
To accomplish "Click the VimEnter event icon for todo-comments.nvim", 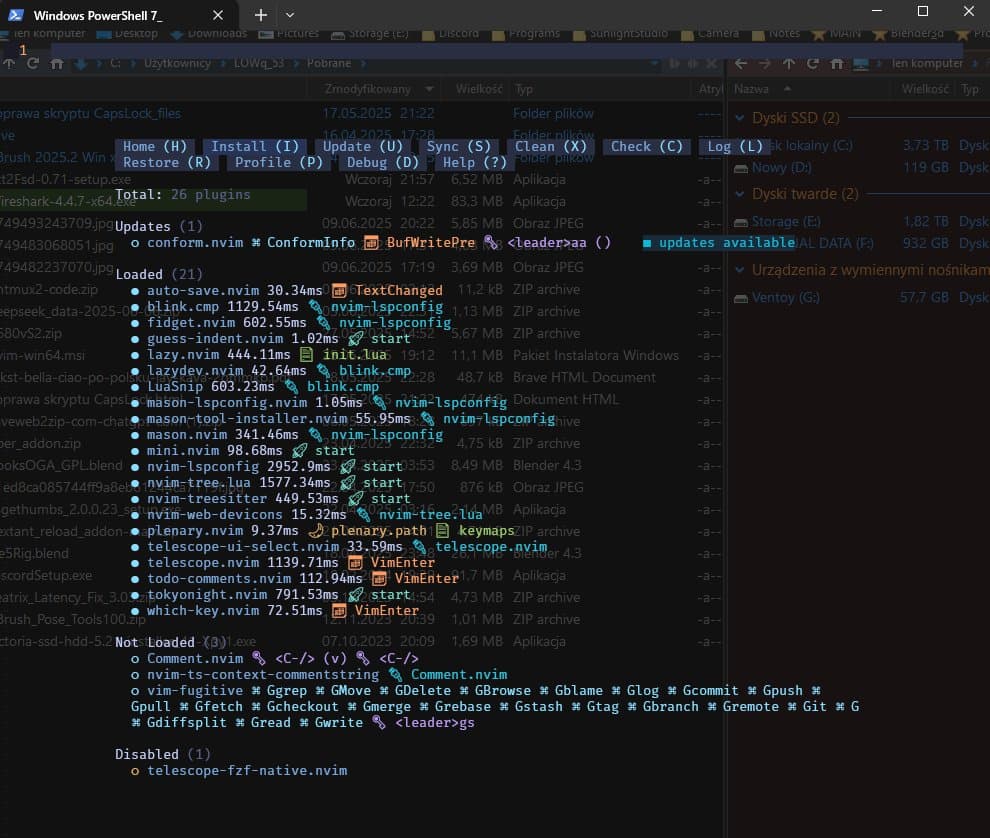I will pyautogui.click(x=379, y=578).
